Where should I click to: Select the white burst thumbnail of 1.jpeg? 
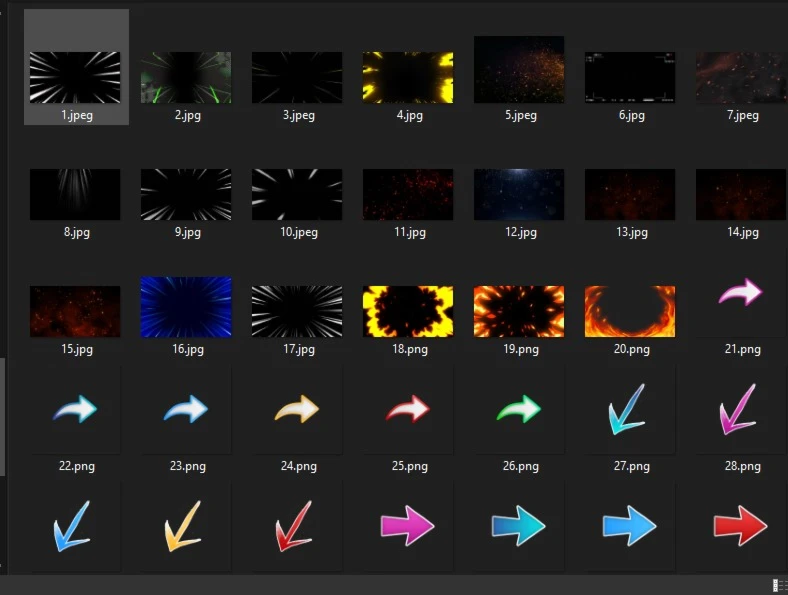[x=75, y=77]
